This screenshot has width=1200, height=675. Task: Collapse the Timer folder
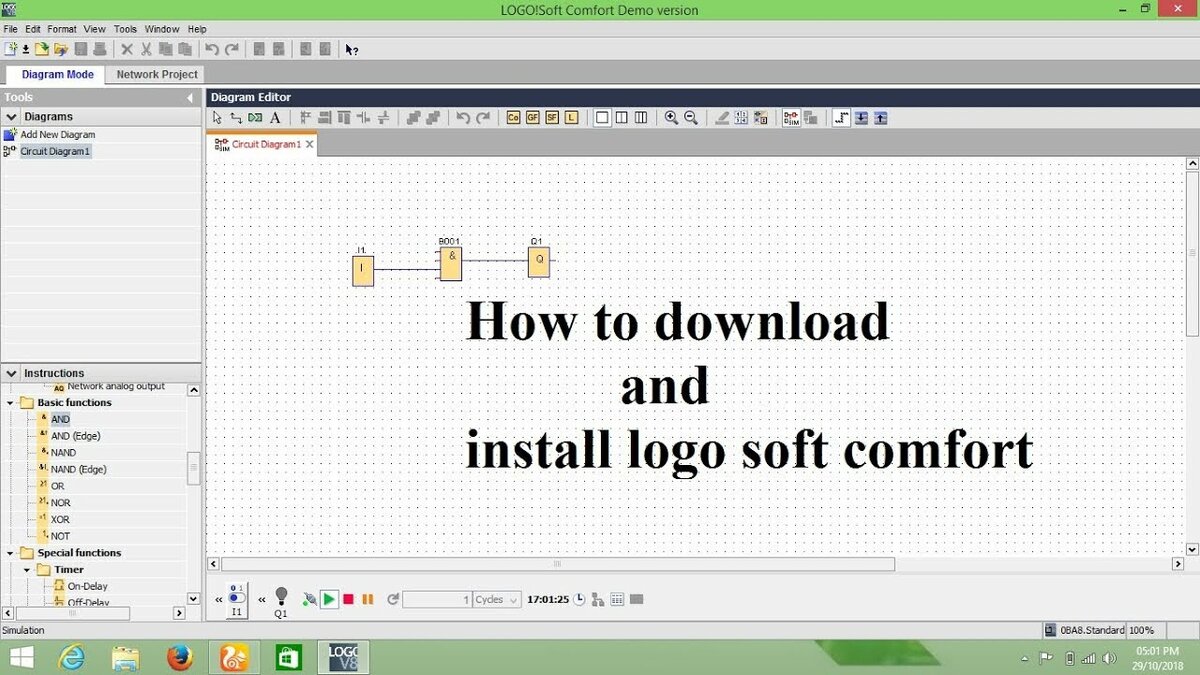click(28, 570)
